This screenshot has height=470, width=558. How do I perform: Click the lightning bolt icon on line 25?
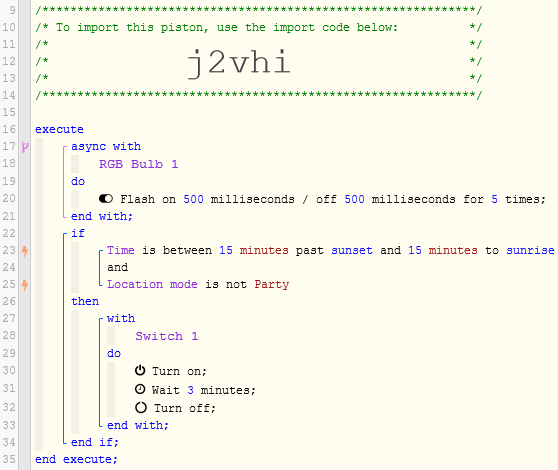[25, 285]
